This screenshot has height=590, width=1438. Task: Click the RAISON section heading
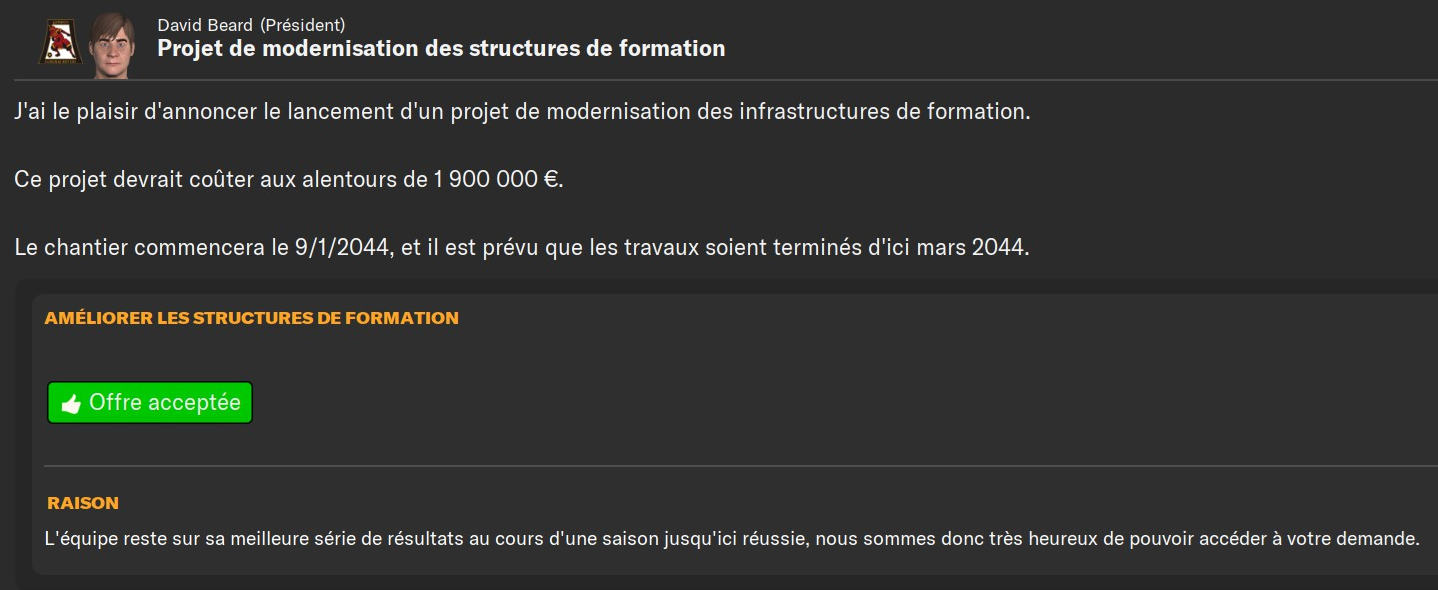click(x=83, y=503)
